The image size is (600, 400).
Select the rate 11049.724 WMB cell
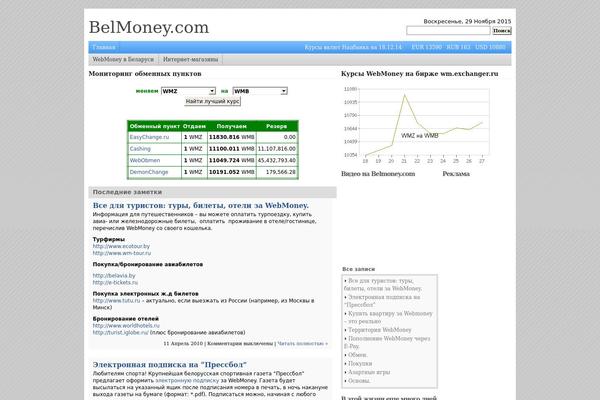(x=232, y=160)
